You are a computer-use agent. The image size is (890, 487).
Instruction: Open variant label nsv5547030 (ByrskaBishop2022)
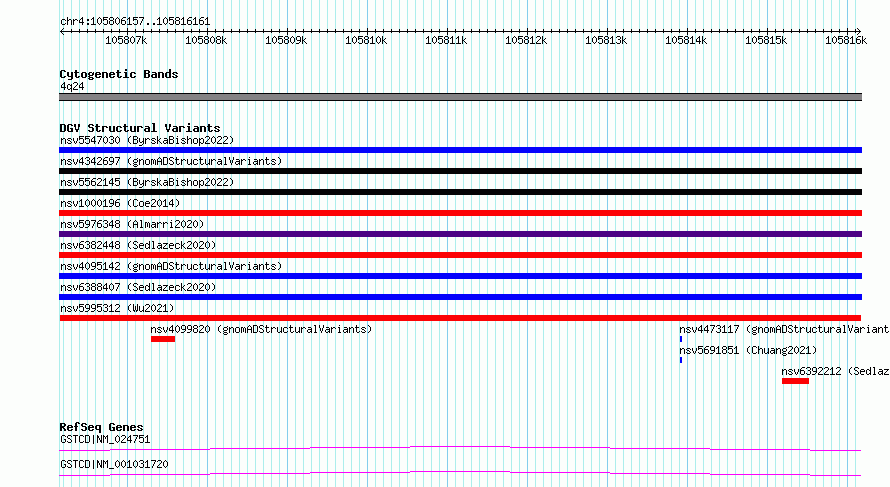pos(147,140)
